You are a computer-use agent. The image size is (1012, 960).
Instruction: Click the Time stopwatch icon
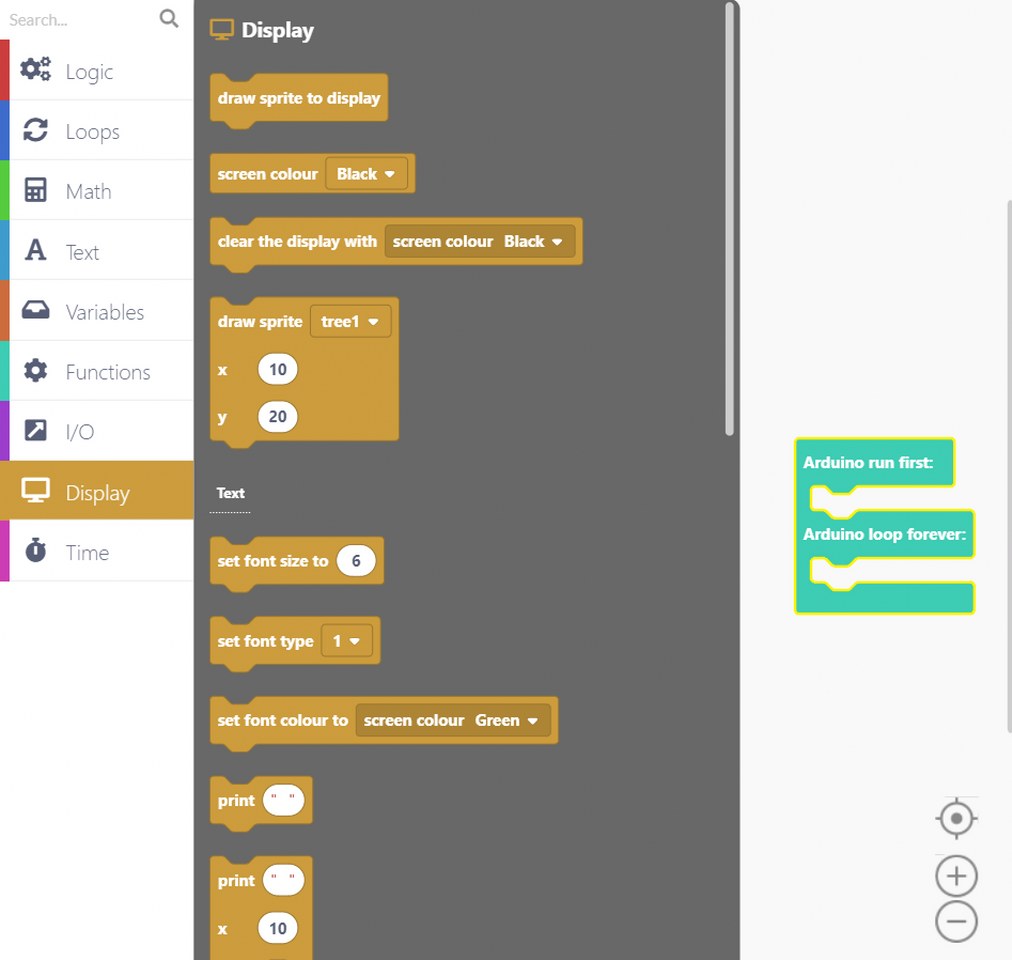pyautogui.click(x=35, y=550)
